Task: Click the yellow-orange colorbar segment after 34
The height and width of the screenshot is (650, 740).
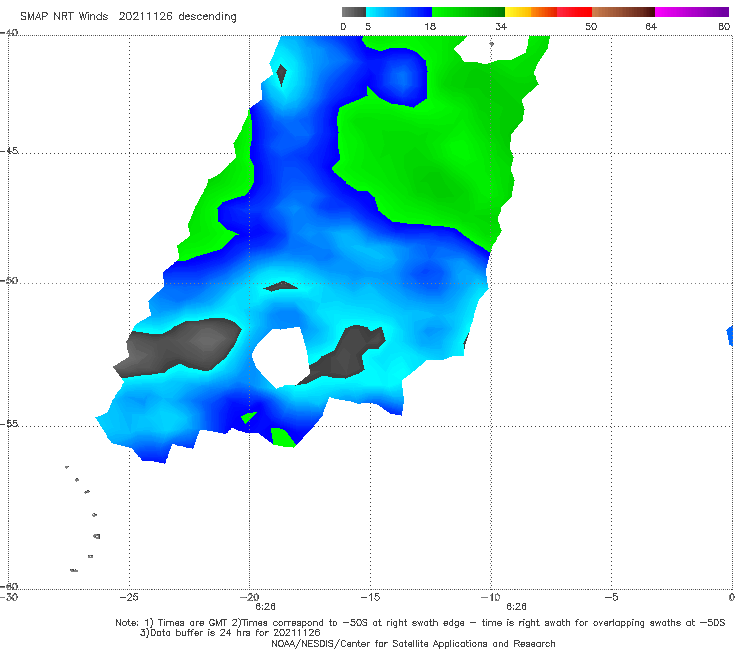Action: (x=531, y=12)
